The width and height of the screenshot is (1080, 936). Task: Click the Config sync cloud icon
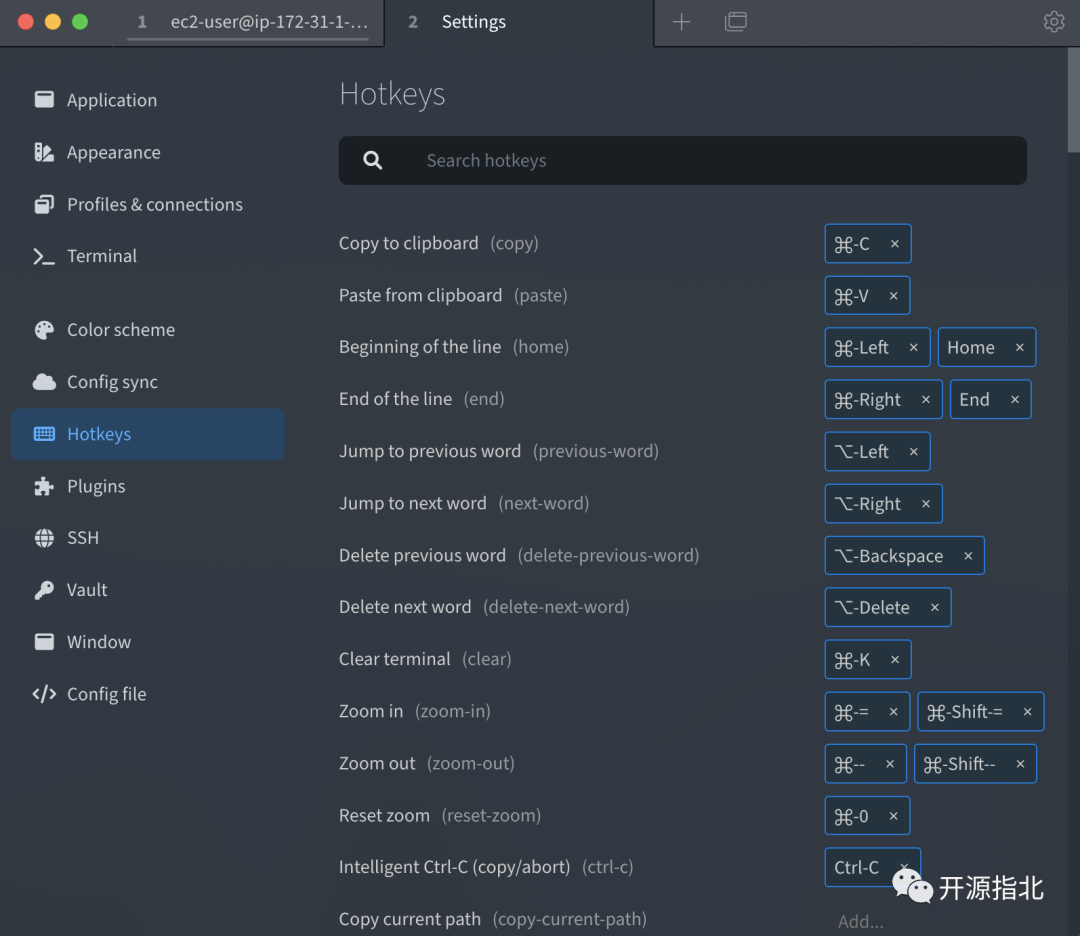coord(44,382)
